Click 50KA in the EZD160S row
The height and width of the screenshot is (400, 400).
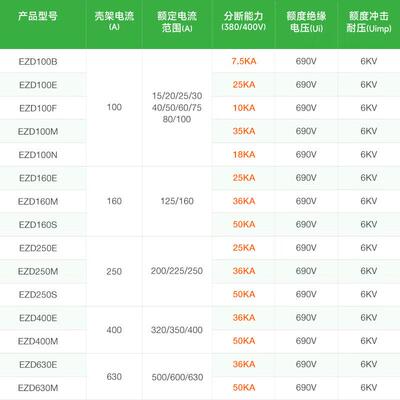coord(244,224)
